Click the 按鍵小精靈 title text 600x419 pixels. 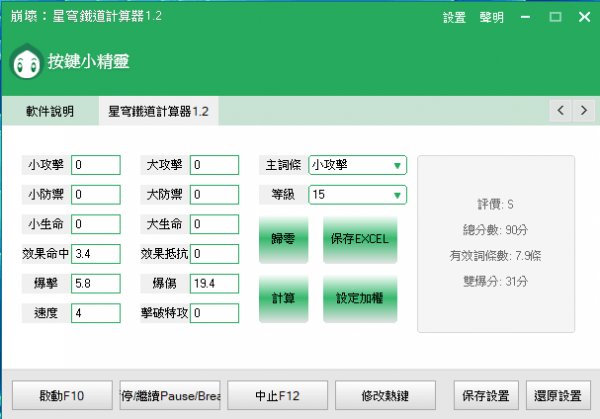click(88, 62)
